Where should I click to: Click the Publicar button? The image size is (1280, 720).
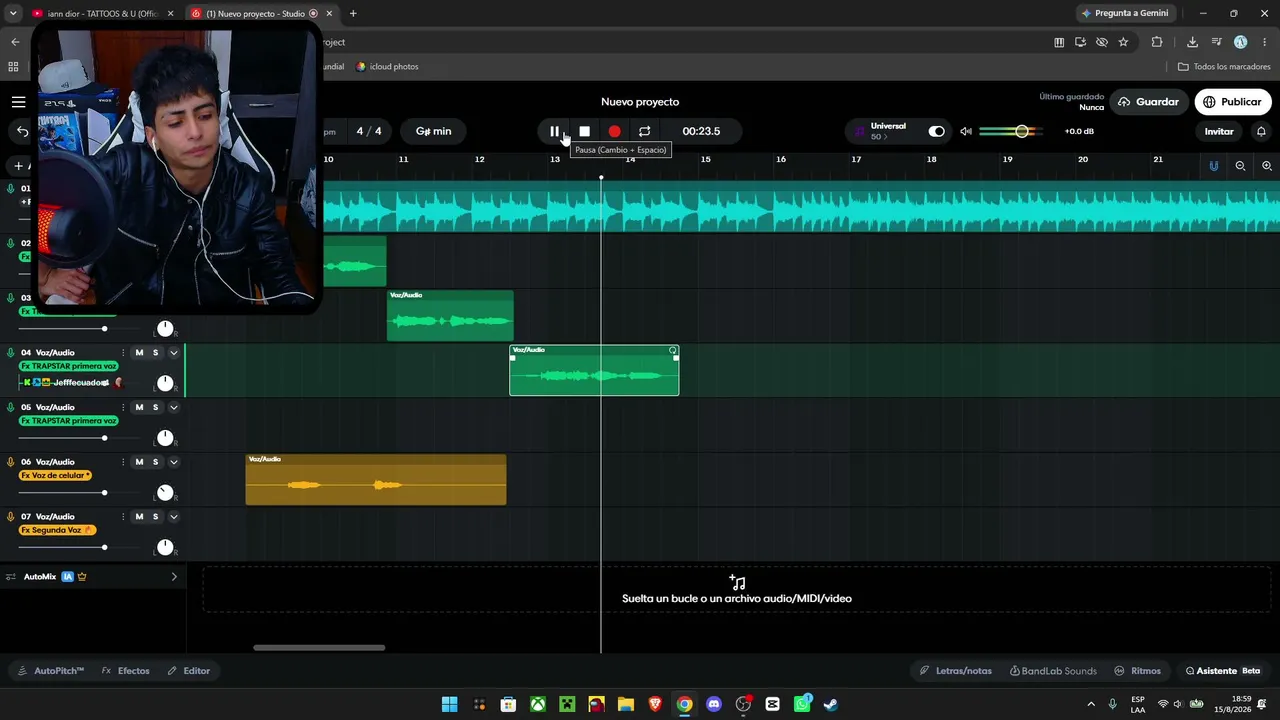coord(1232,102)
